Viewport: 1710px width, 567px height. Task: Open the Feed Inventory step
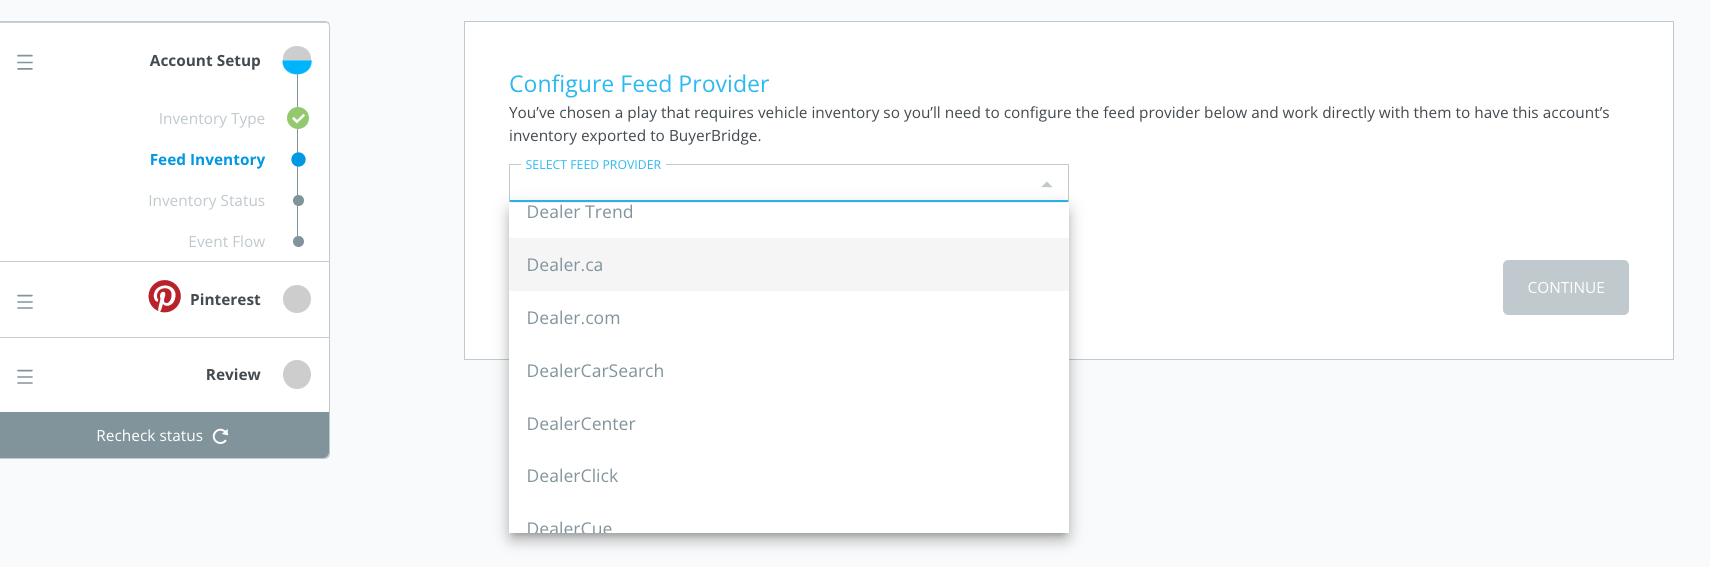207,159
